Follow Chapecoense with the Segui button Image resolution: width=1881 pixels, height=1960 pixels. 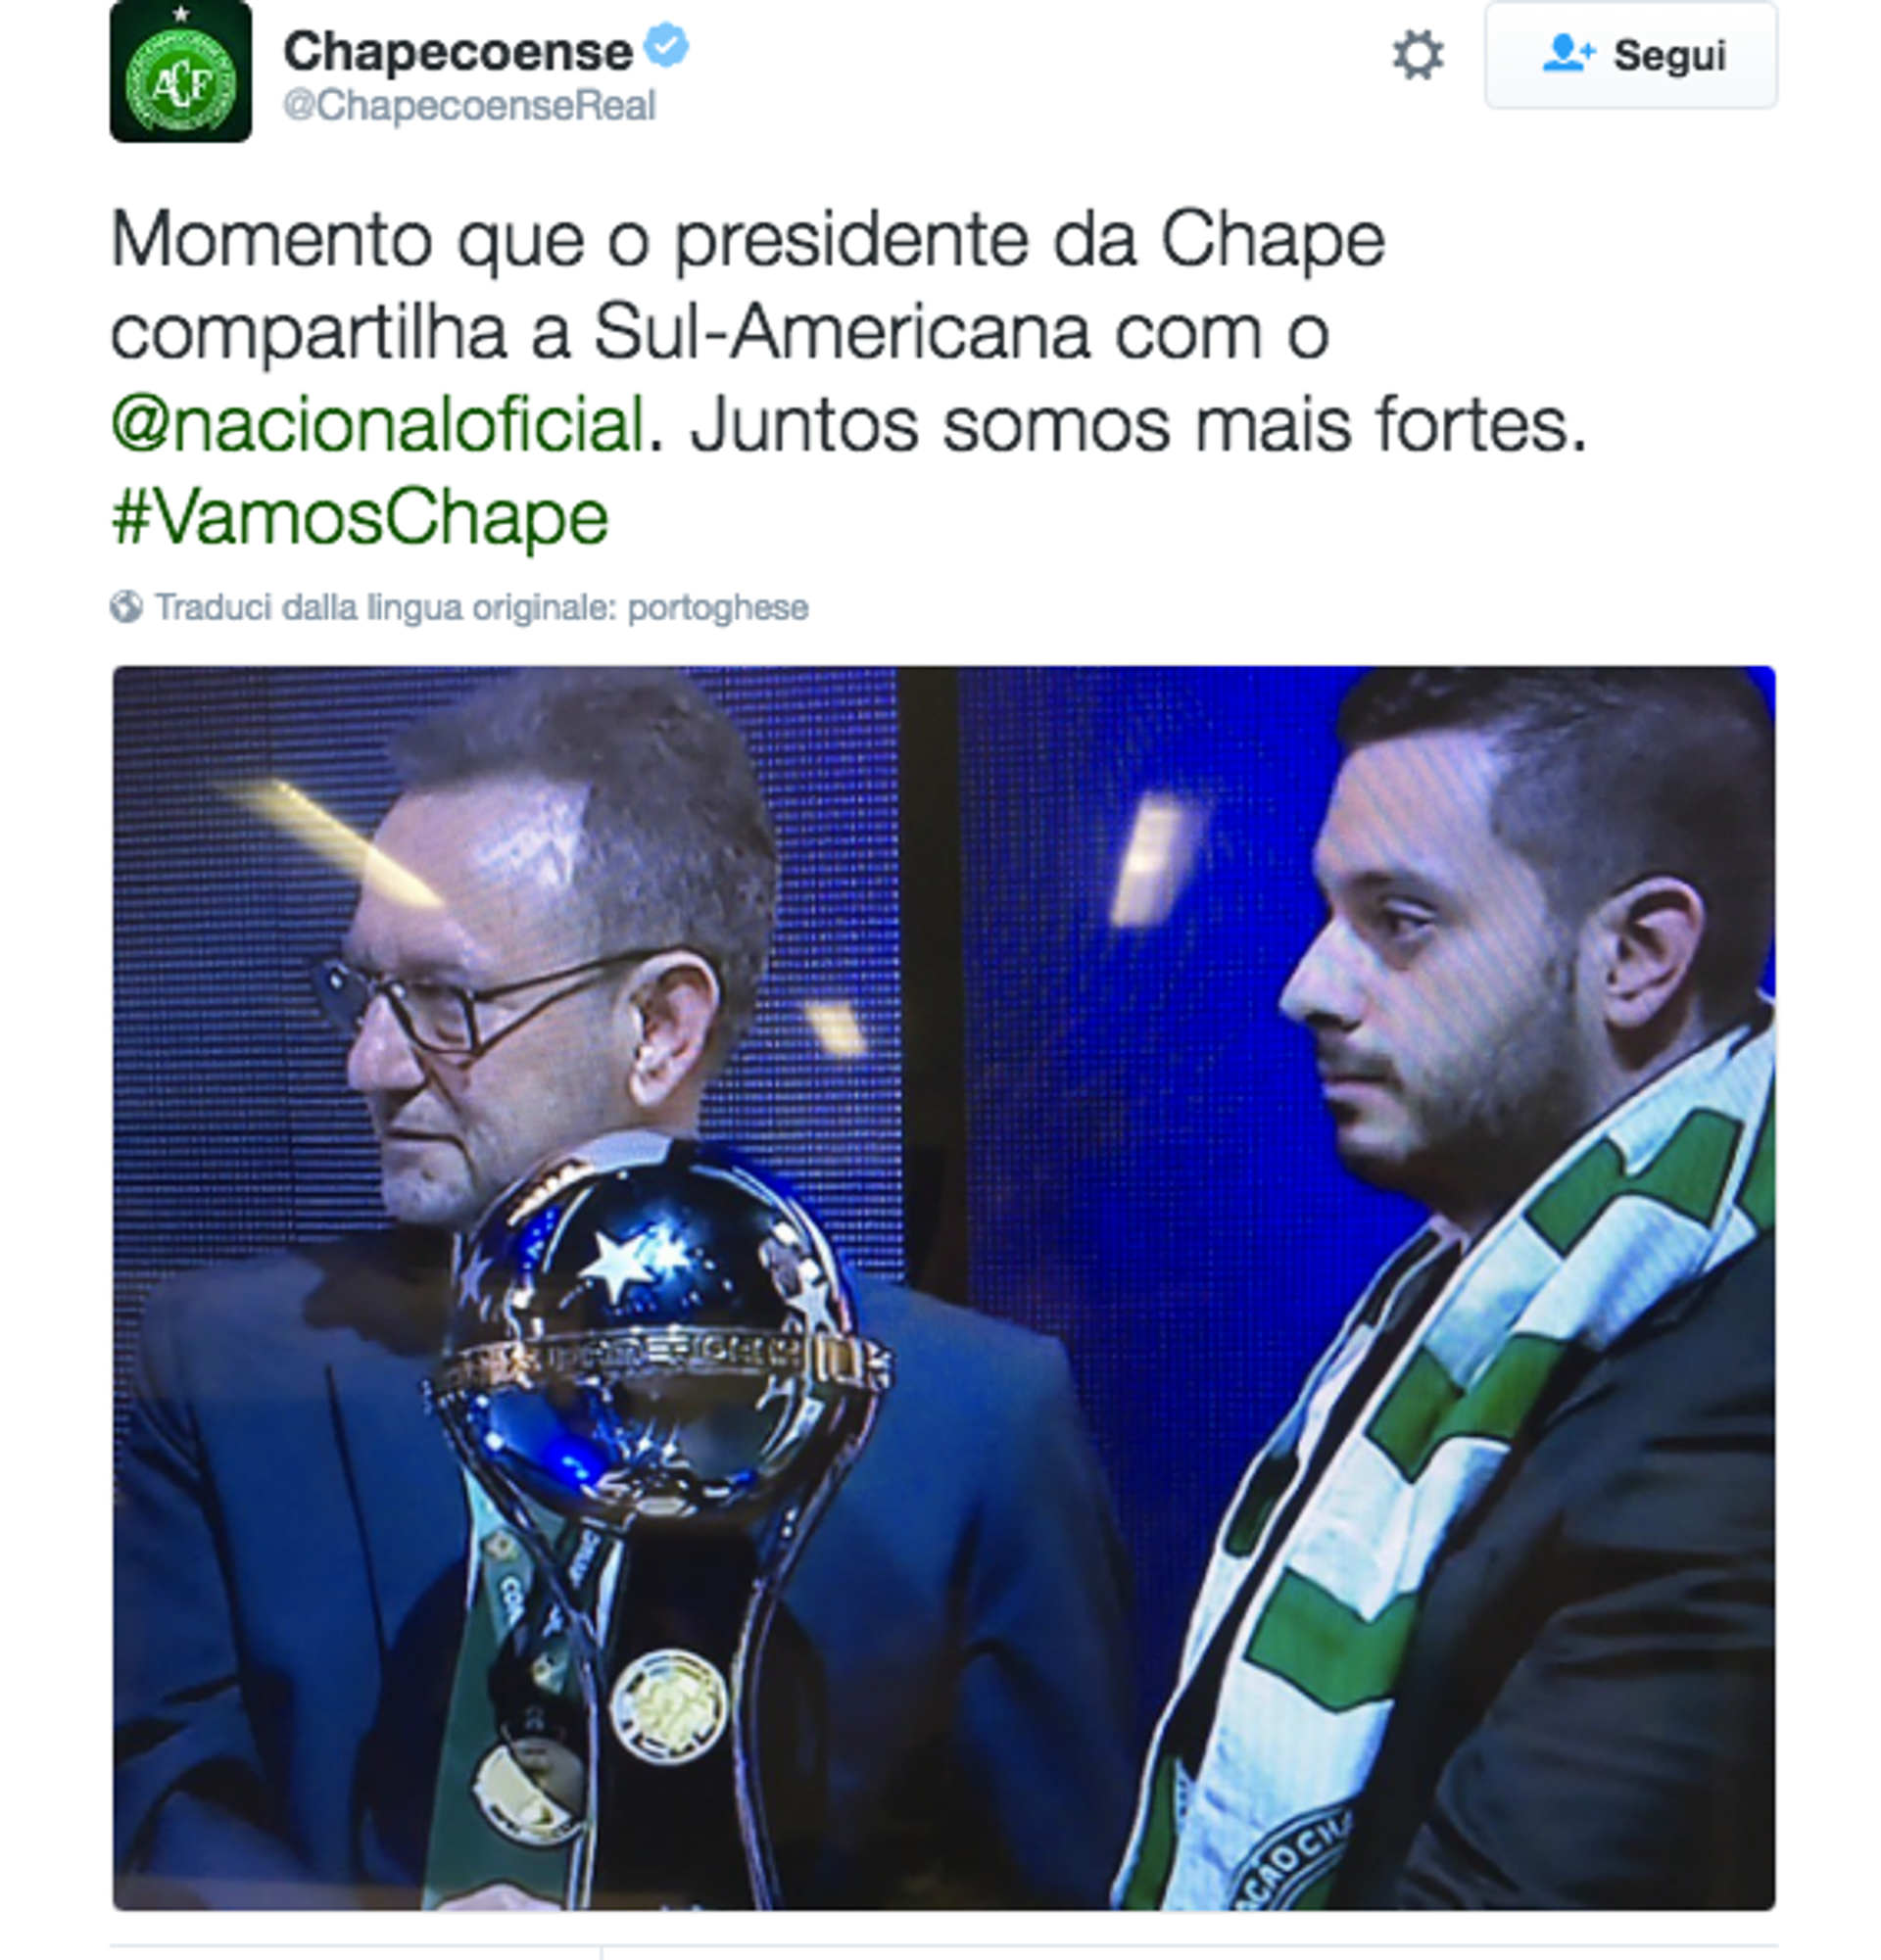tap(1631, 55)
